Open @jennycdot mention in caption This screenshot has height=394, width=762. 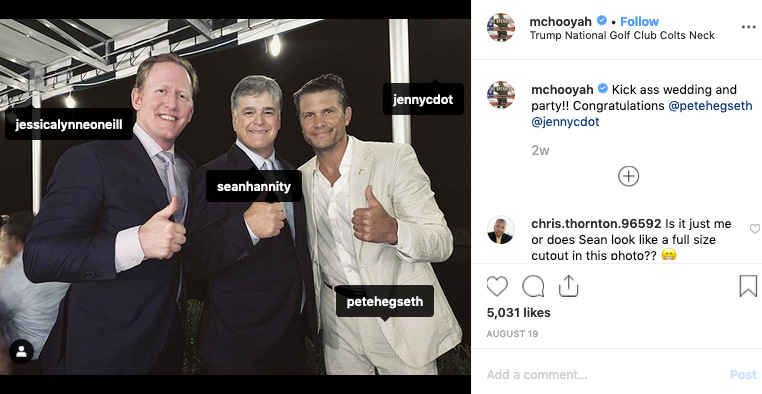[x=565, y=122]
